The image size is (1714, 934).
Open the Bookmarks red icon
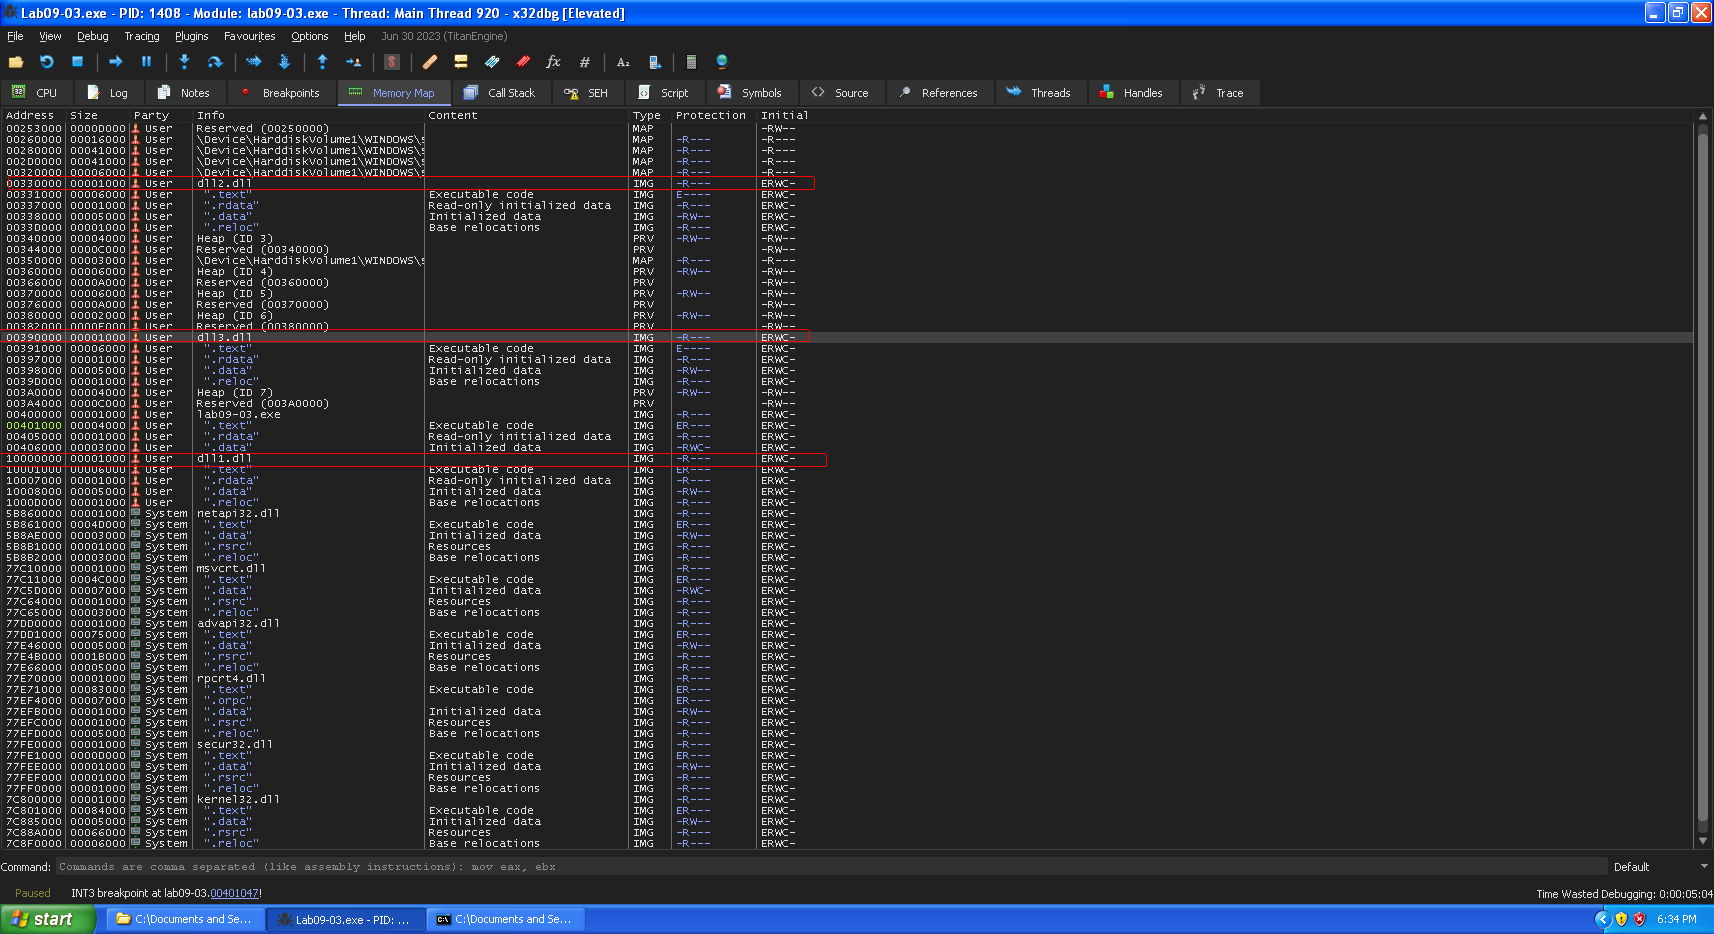[523, 62]
